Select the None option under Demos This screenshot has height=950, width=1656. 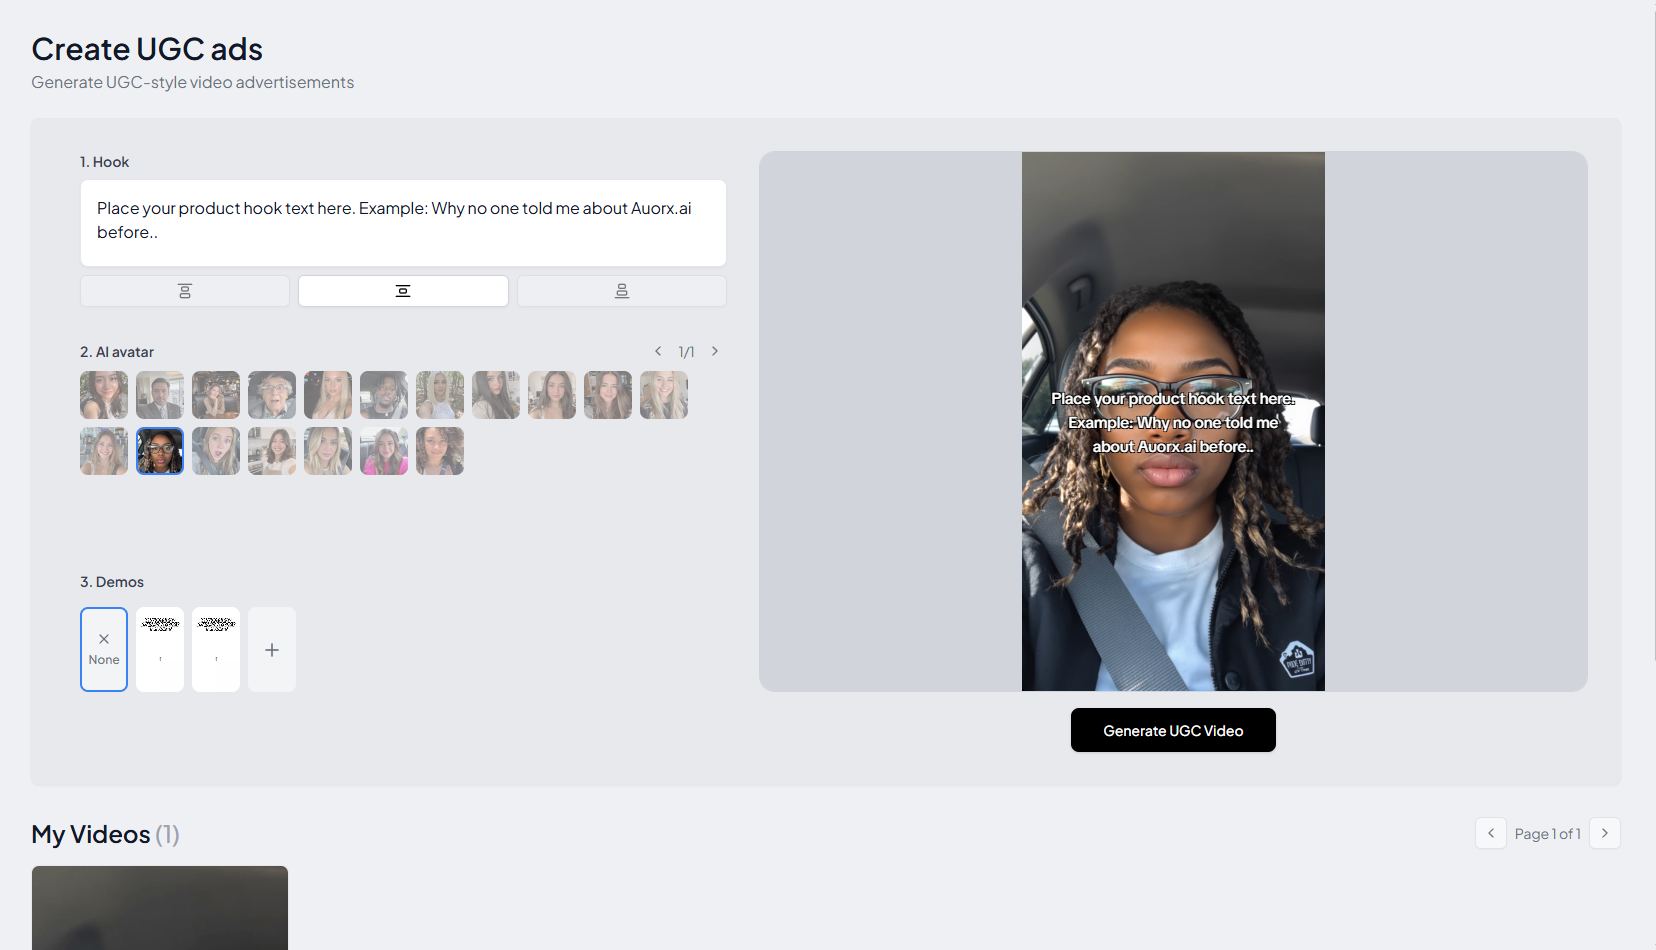tap(103, 649)
